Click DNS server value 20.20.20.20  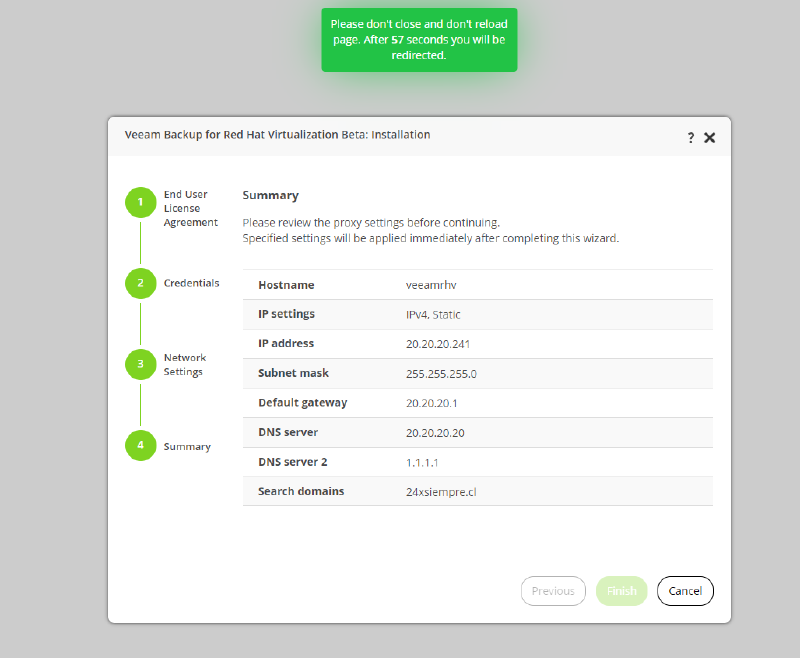point(435,433)
